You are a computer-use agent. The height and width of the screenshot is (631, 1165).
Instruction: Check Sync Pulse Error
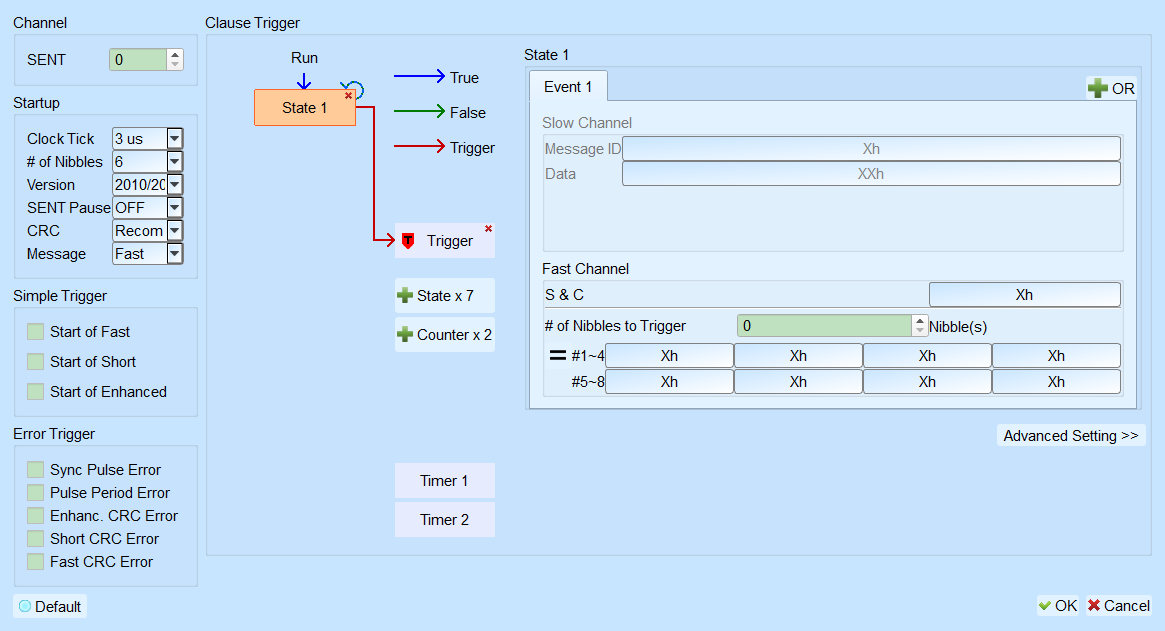pos(35,470)
